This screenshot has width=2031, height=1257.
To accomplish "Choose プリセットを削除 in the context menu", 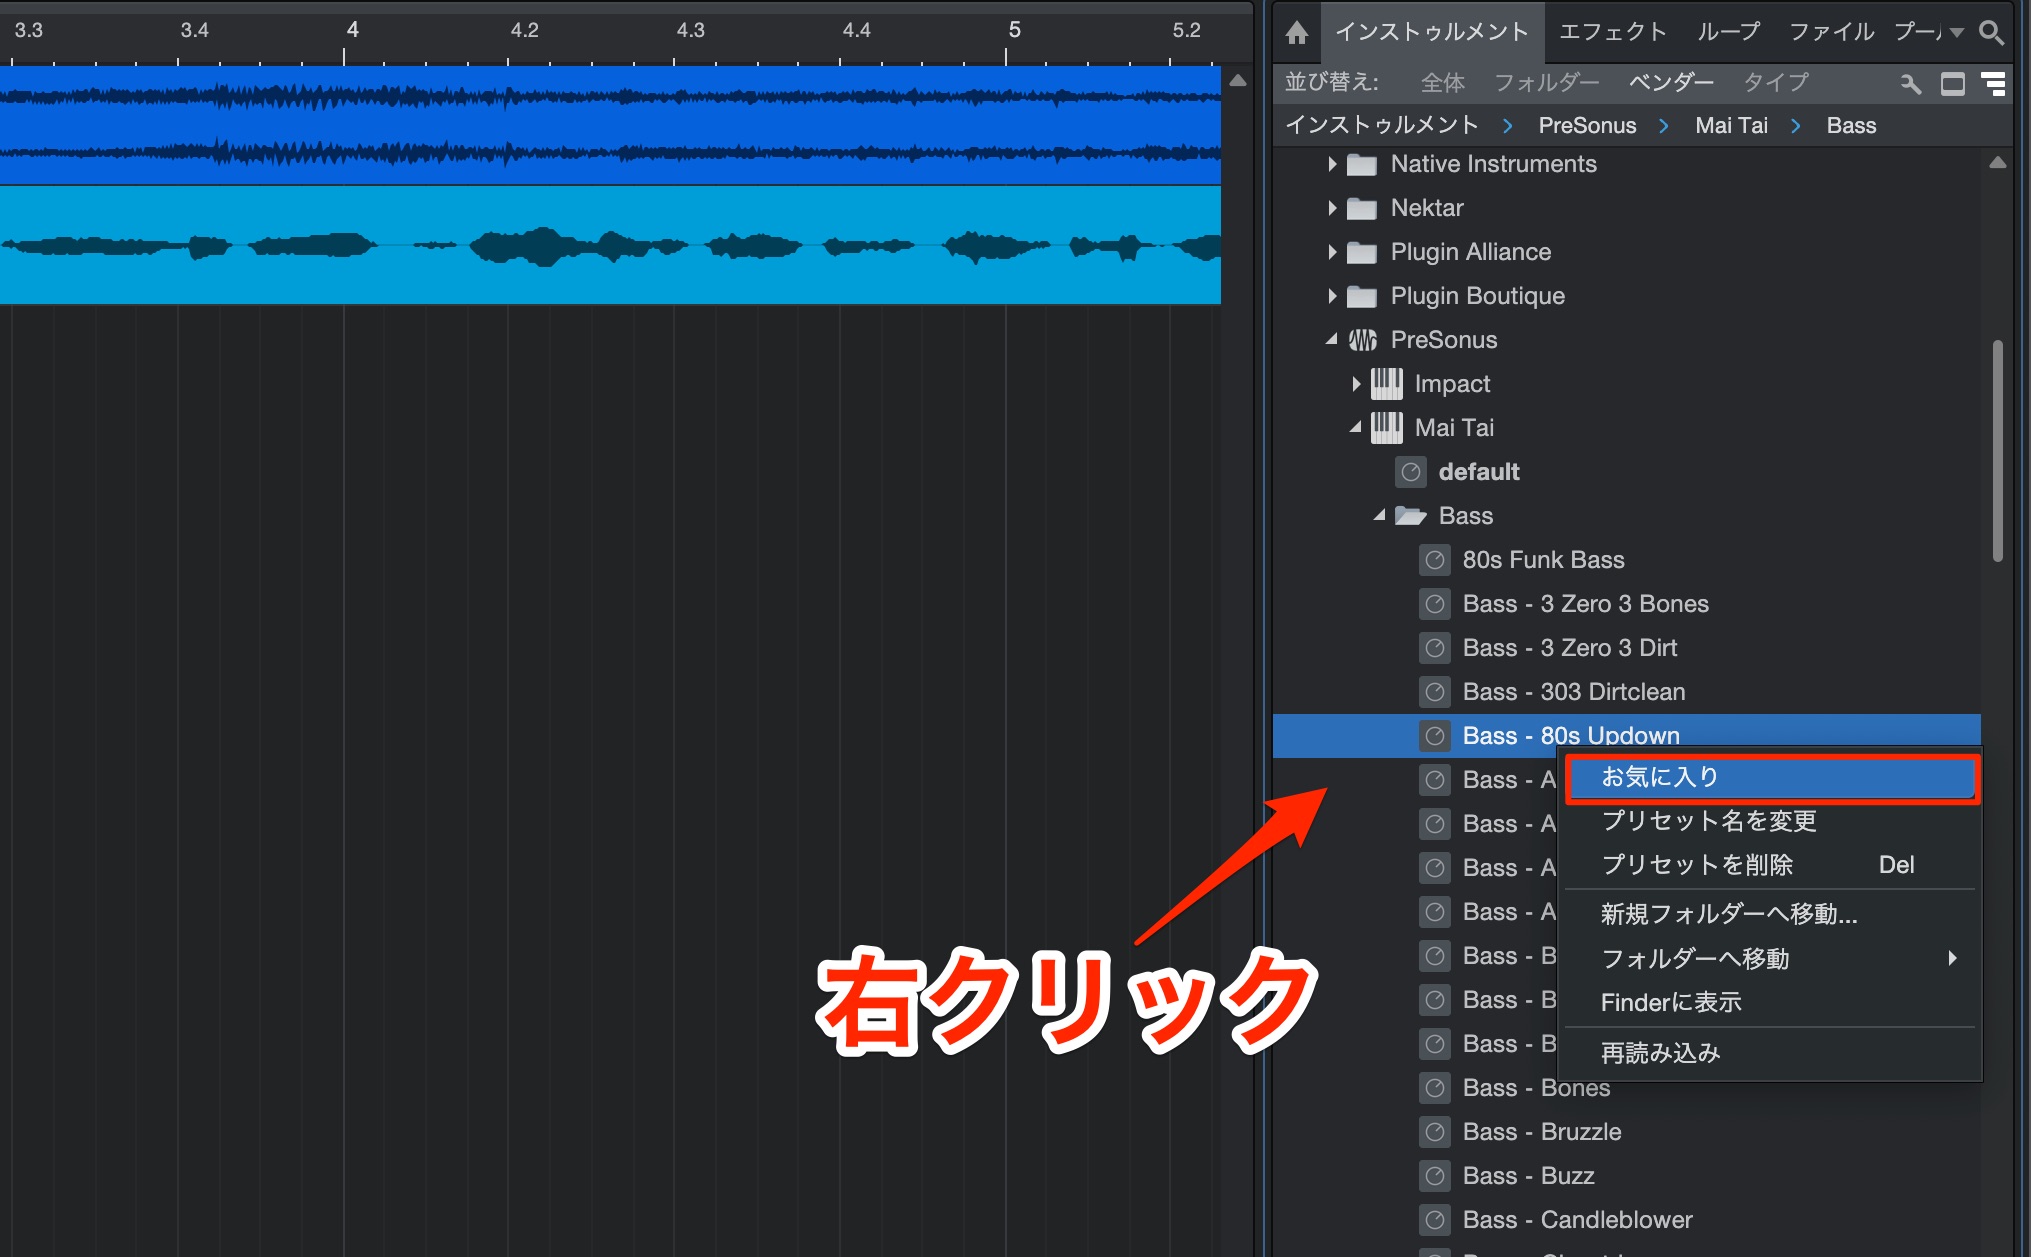I will coord(1769,865).
